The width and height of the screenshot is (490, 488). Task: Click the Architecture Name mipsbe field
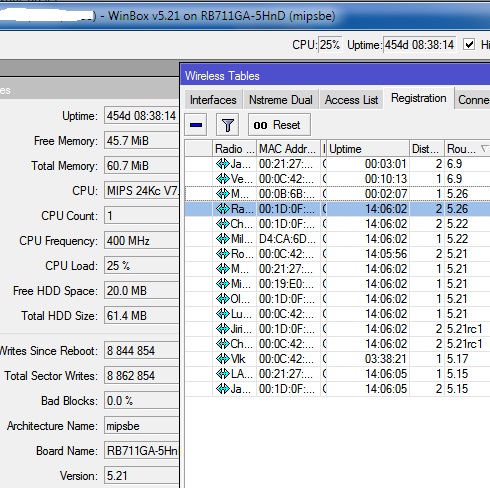coord(142,426)
